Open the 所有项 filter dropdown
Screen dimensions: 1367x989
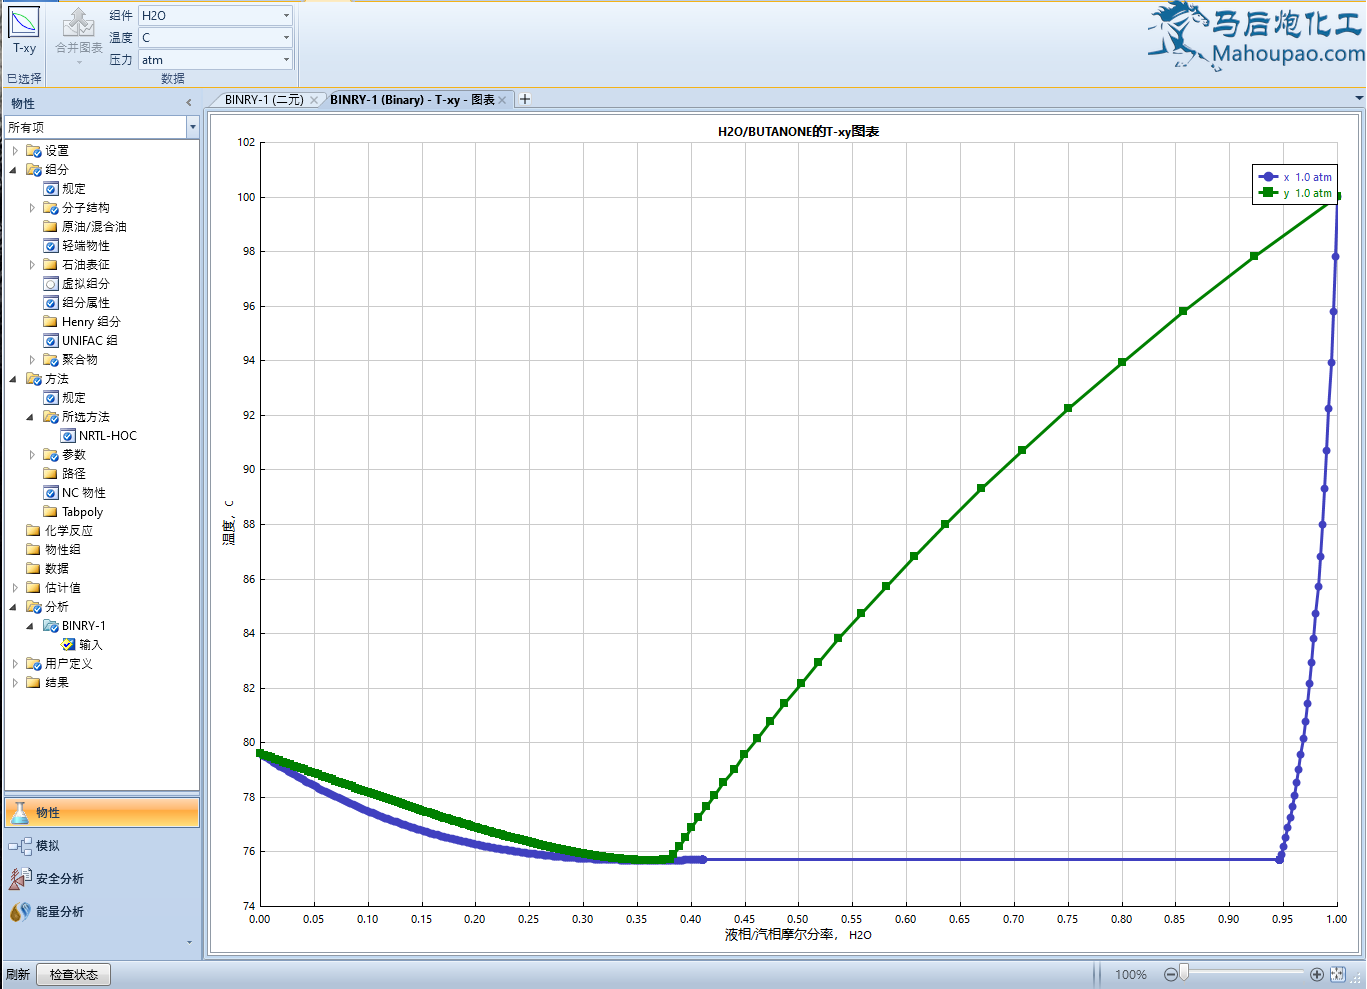pos(192,127)
